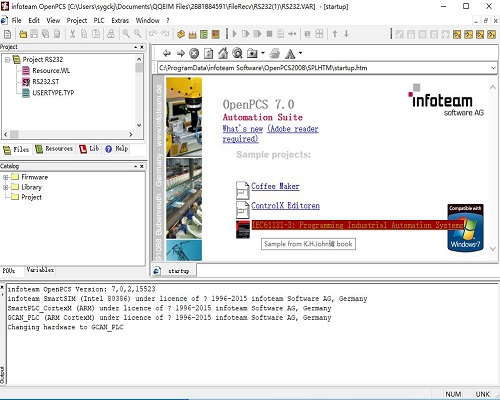Switch to the Resources tab
The image size is (500, 400).
tap(54, 149)
